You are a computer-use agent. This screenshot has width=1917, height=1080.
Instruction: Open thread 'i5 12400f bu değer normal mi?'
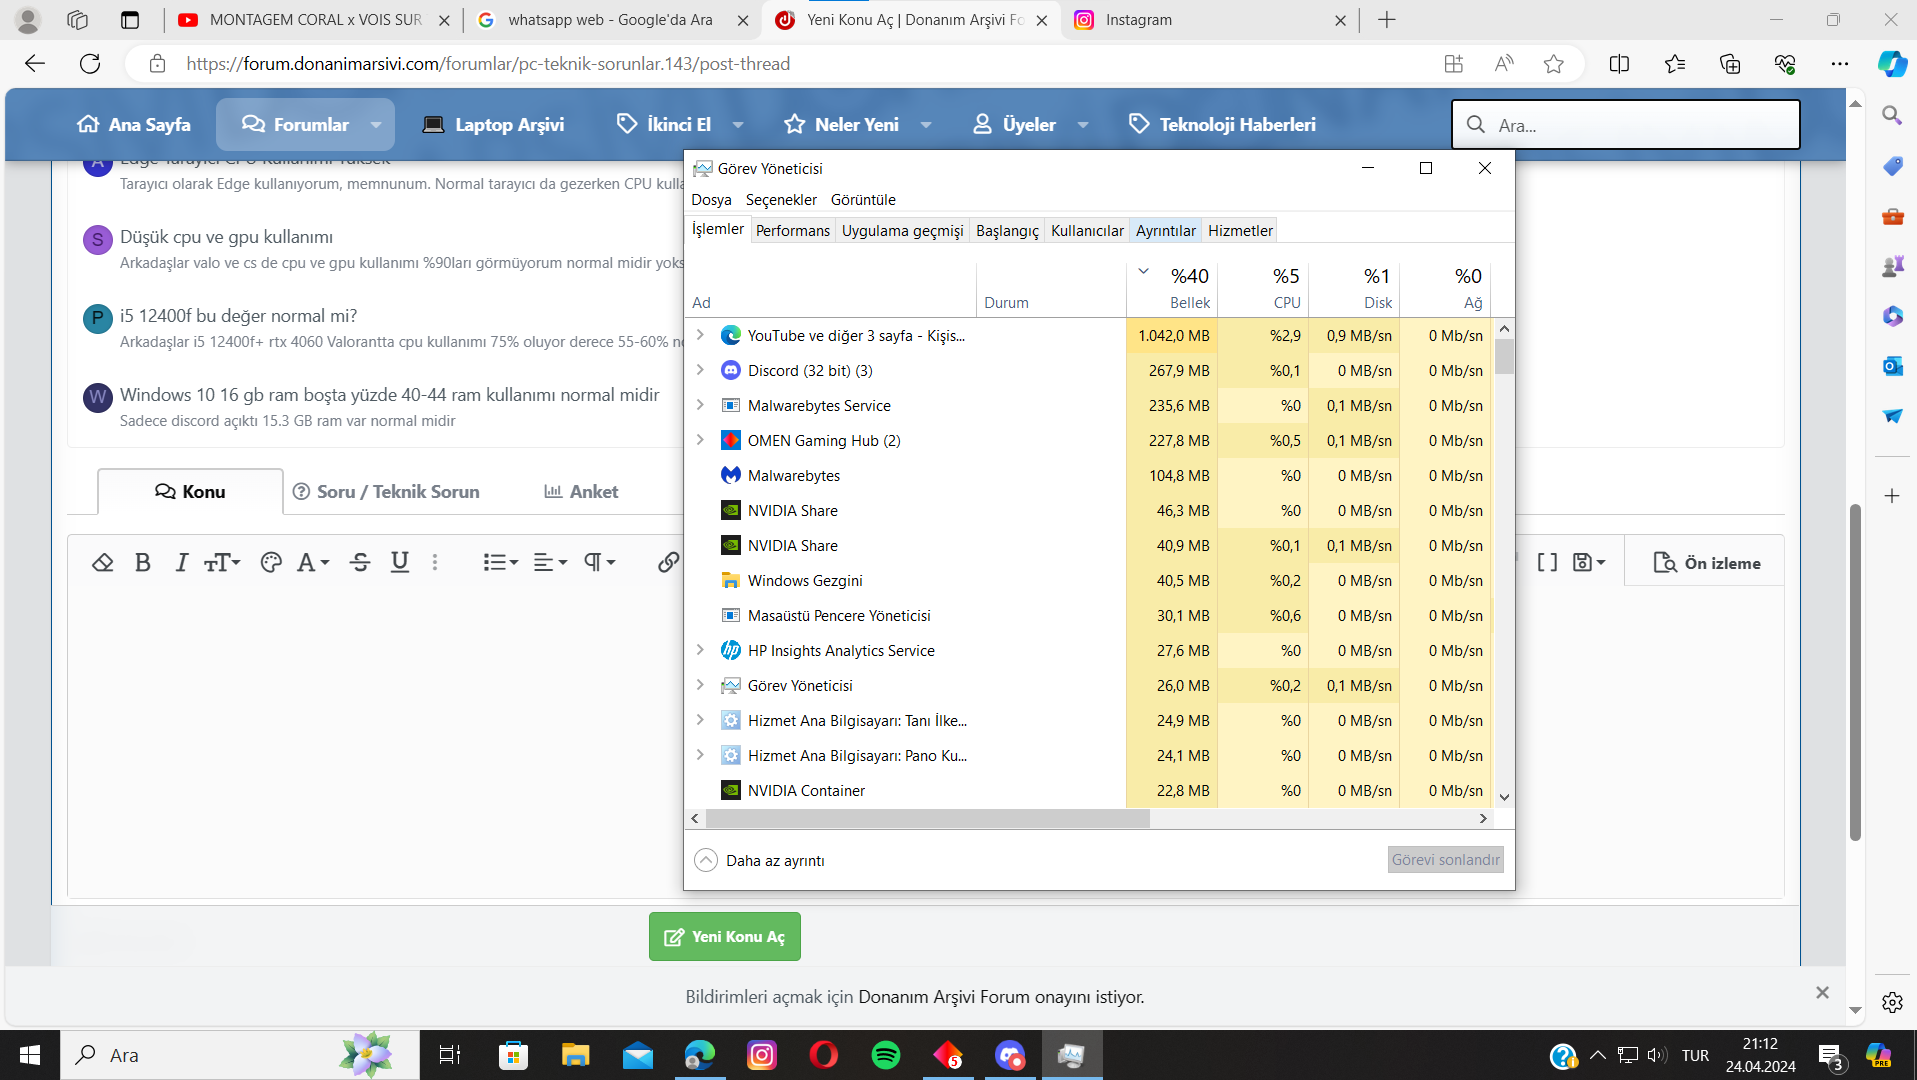[238, 315]
